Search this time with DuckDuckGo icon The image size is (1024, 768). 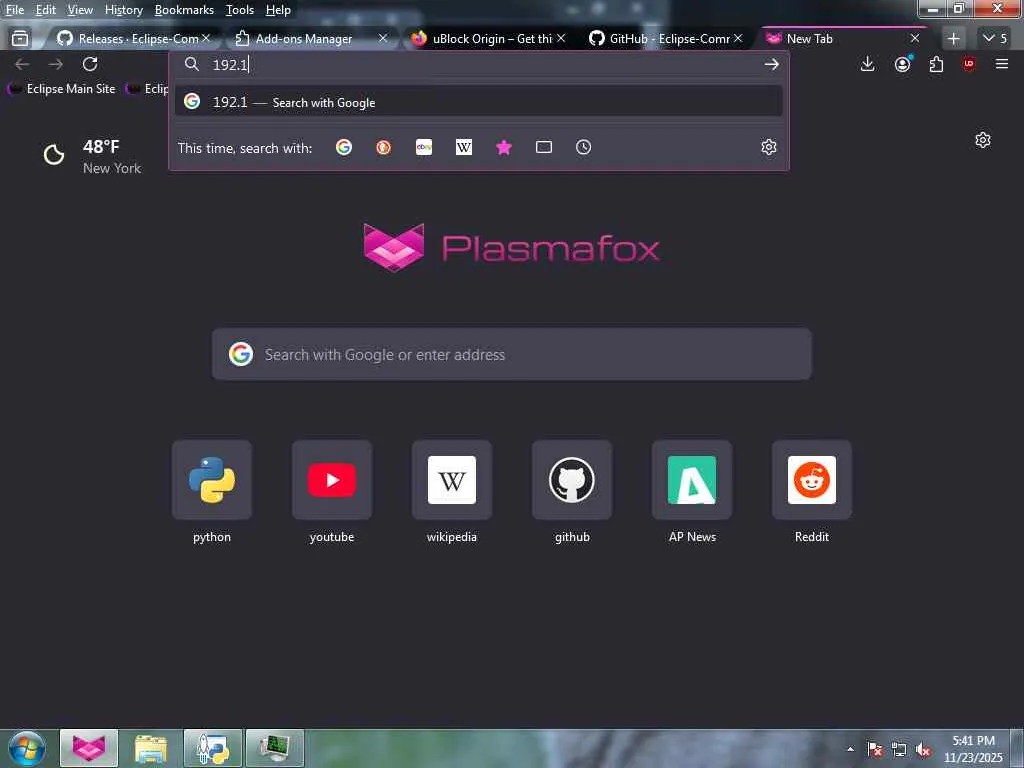point(383,147)
